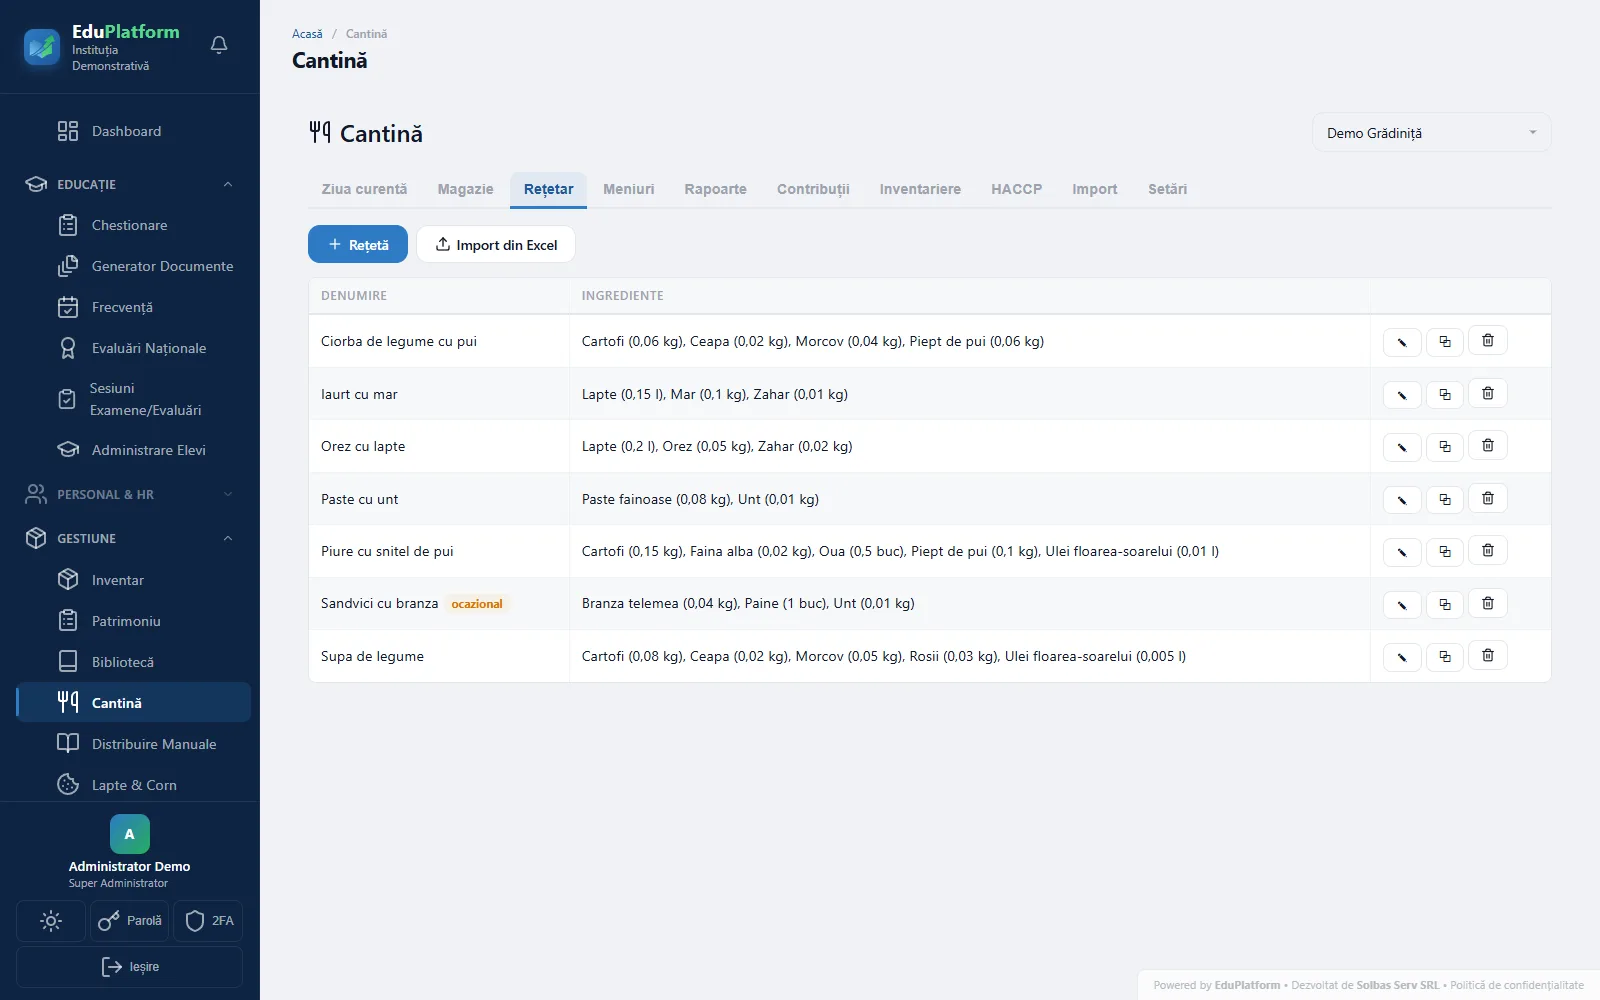Screen dimensions: 1600x1000
Task: Duplicate the Piure cu snitel de pui recipe
Action: 1445,551
